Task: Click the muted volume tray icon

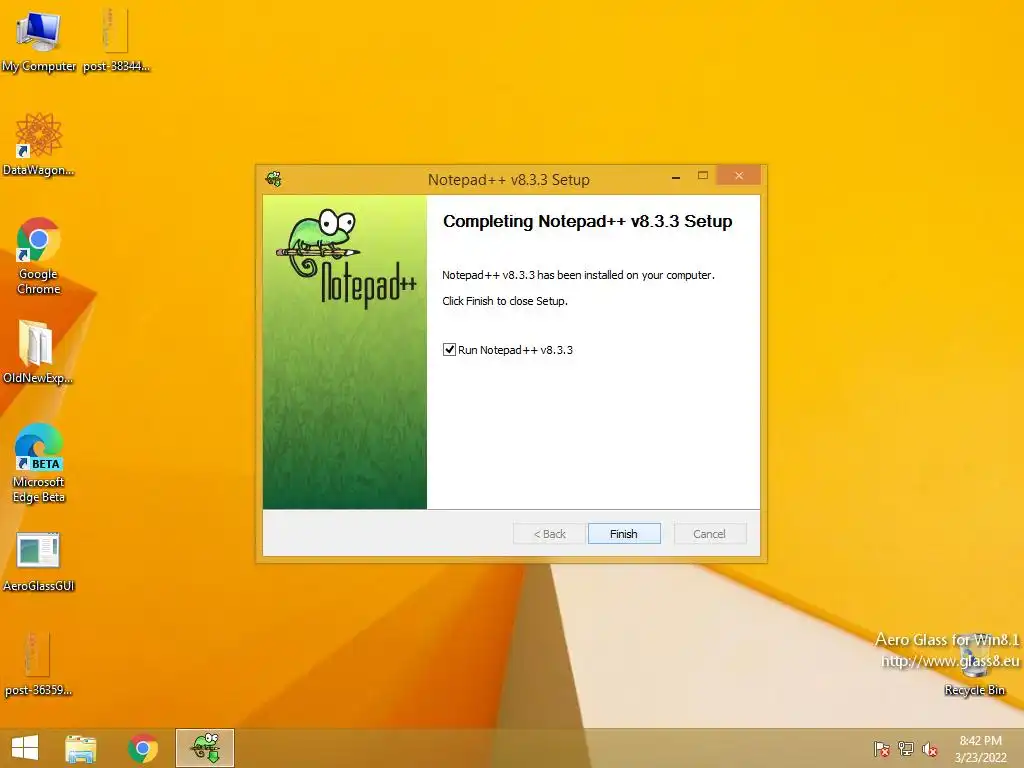Action: tap(930, 749)
